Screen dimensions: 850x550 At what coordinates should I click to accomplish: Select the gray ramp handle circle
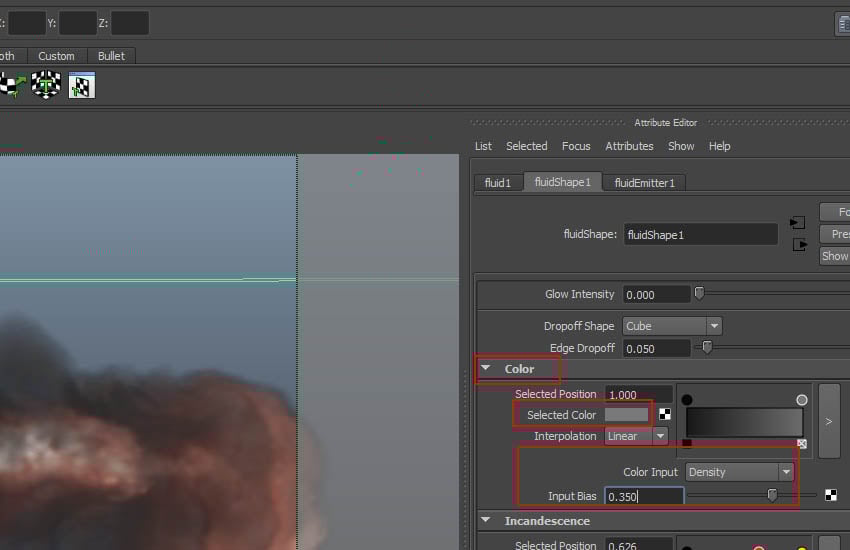point(802,400)
